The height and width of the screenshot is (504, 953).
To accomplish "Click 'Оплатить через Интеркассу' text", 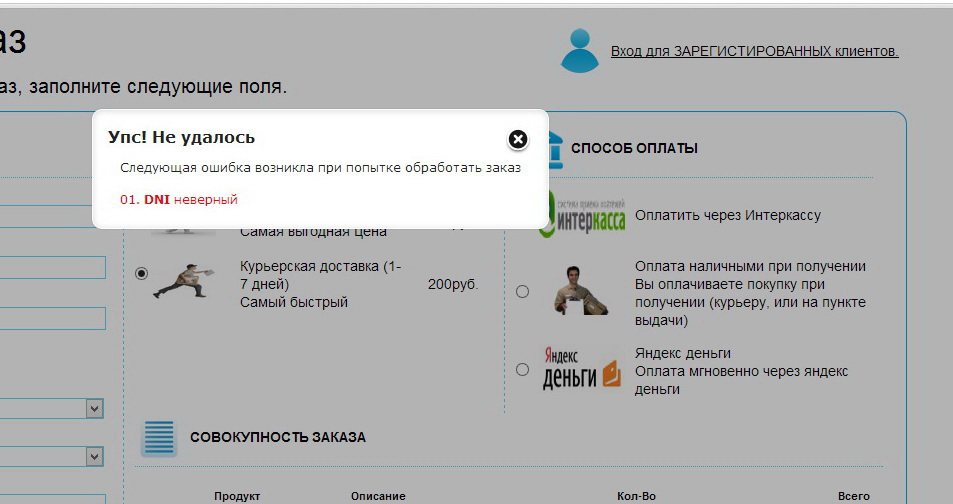I will point(728,215).
